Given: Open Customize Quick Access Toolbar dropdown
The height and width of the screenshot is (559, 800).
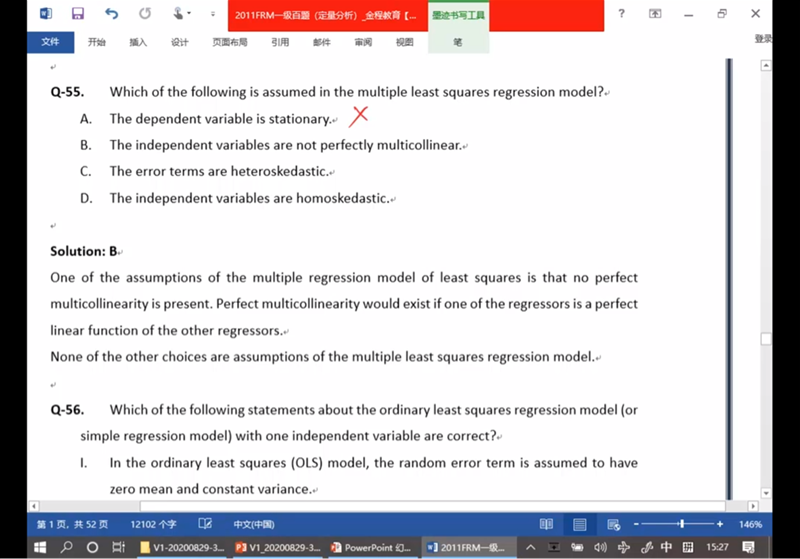Looking at the screenshot, I should tap(213, 14).
